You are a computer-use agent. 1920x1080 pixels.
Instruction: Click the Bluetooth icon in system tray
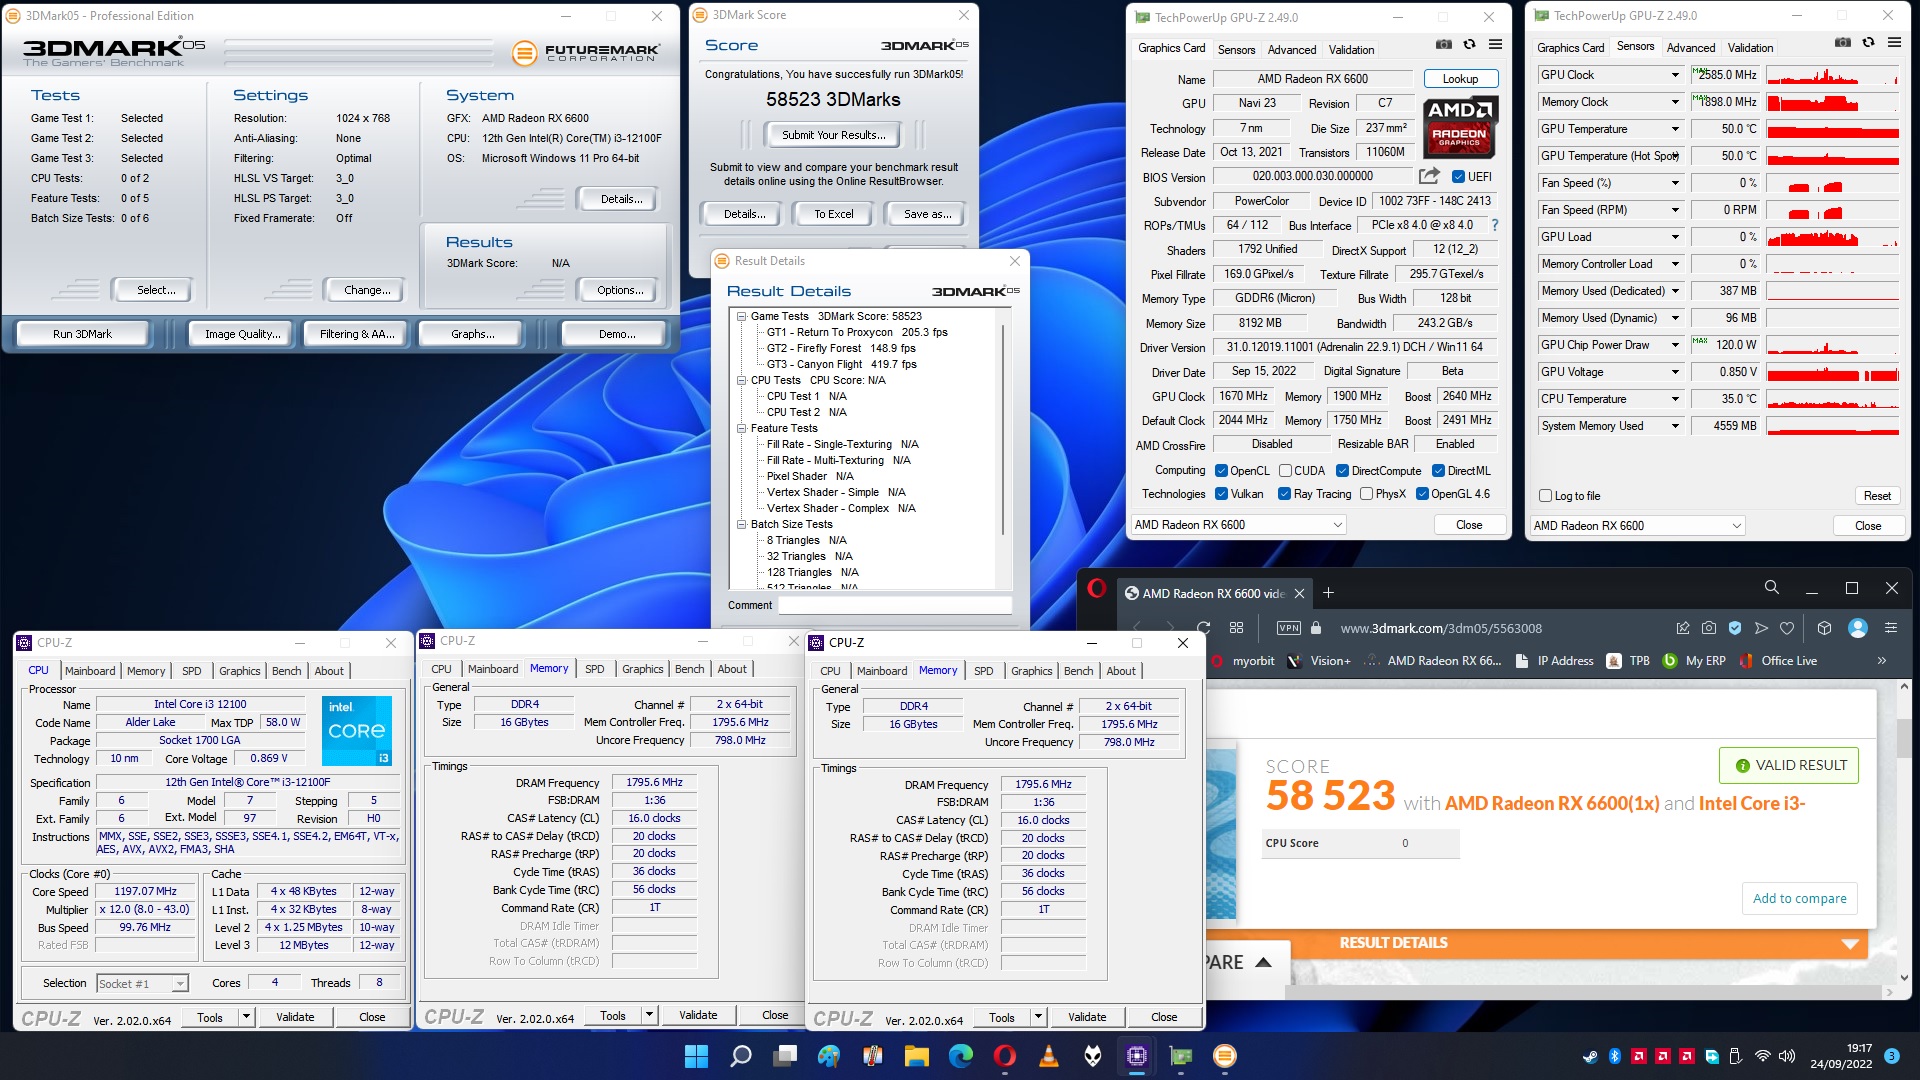pyautogui.click(x=1614, y=1056)
